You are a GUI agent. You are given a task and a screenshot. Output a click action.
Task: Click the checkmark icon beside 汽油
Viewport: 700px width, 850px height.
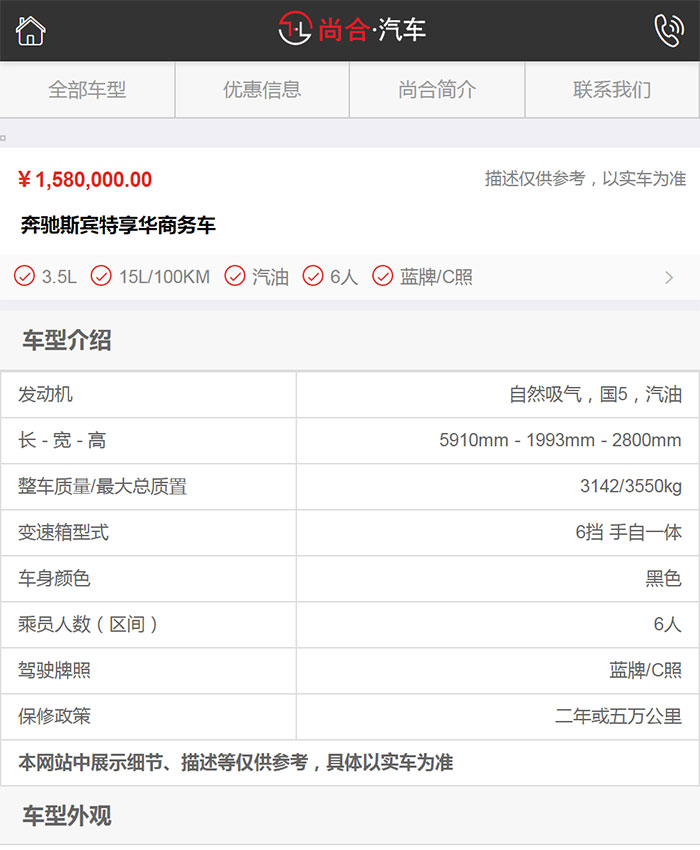click(x=235, y=276)
